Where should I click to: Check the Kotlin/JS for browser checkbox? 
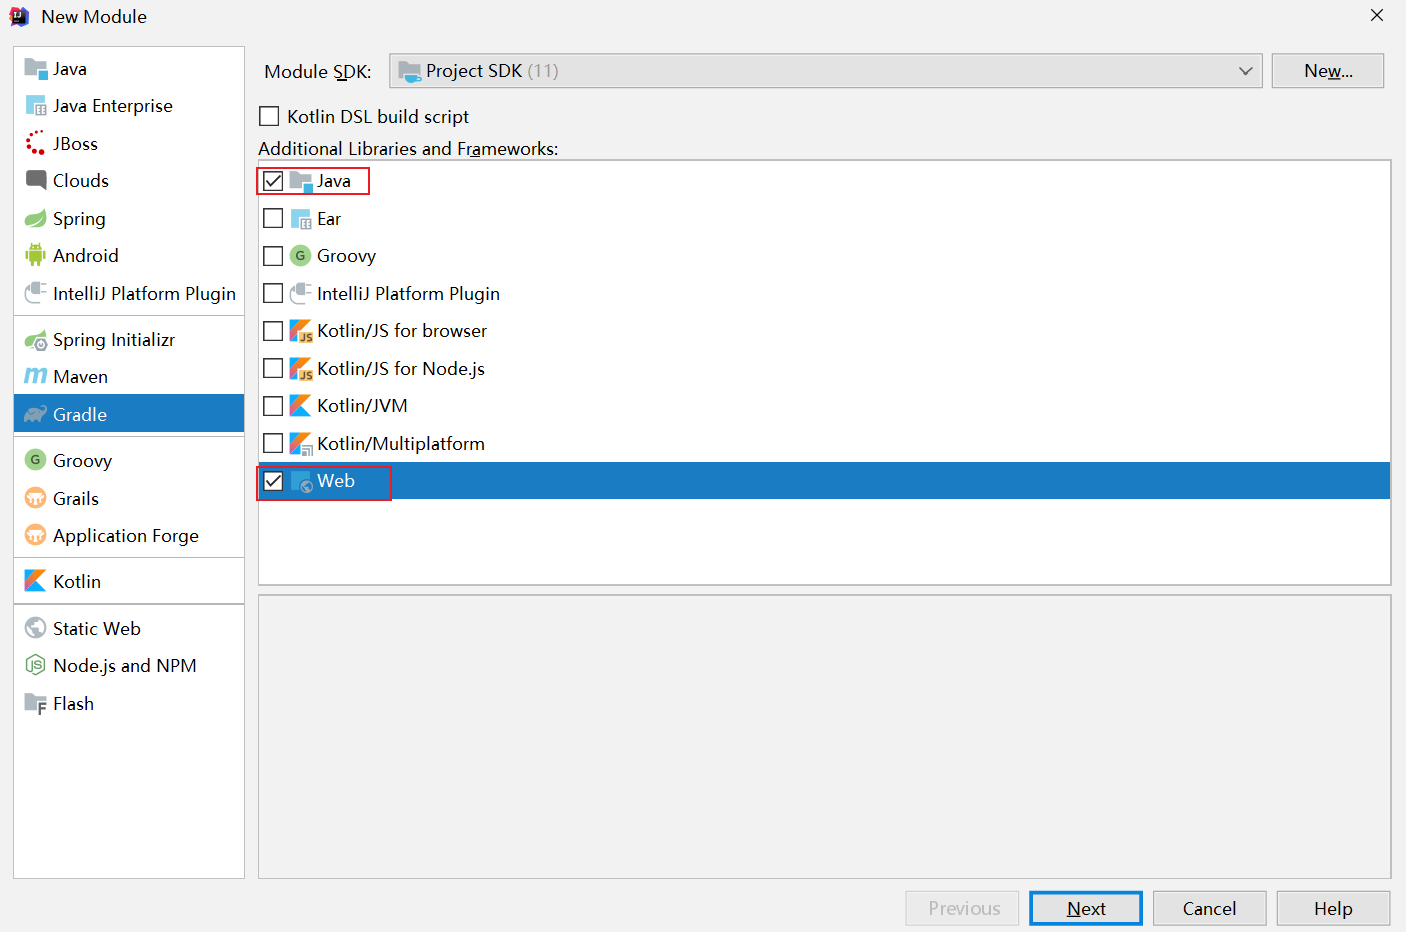273,331
